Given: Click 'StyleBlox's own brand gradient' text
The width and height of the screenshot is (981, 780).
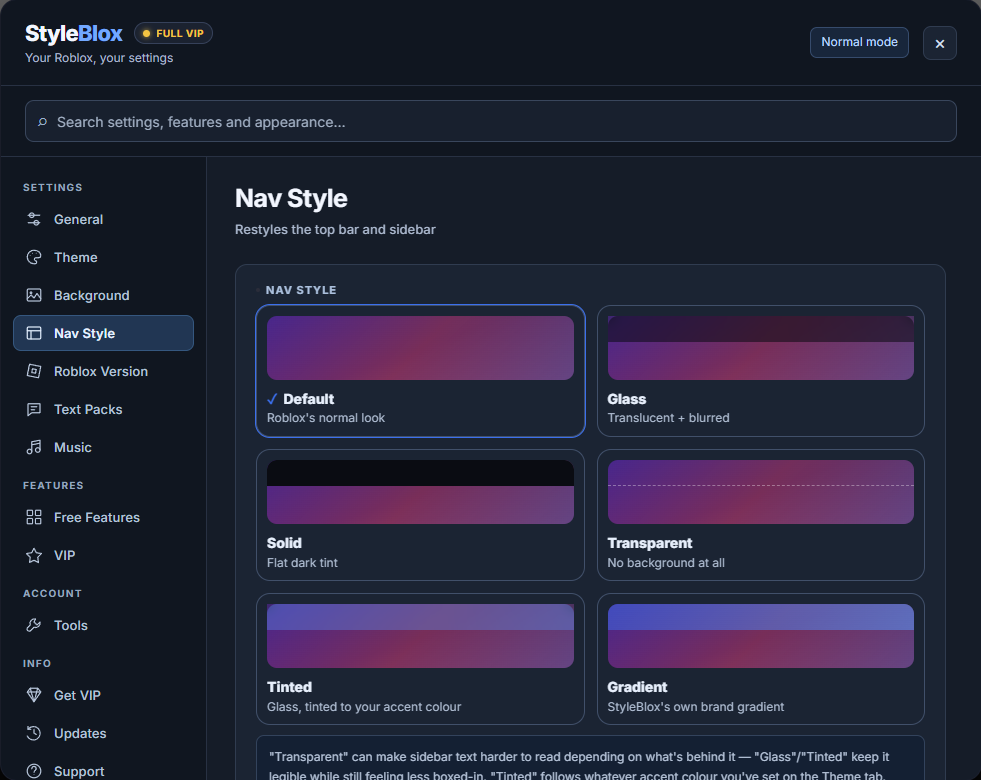Looking at the screenshot, I should tap(695, 706).
